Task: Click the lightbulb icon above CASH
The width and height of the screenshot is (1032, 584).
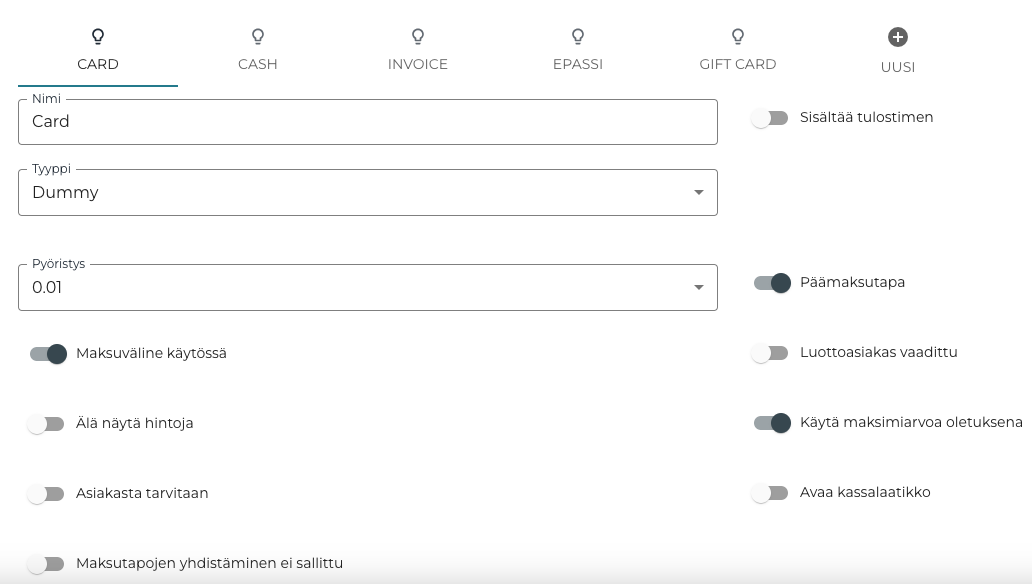Action: click(258, 37)
